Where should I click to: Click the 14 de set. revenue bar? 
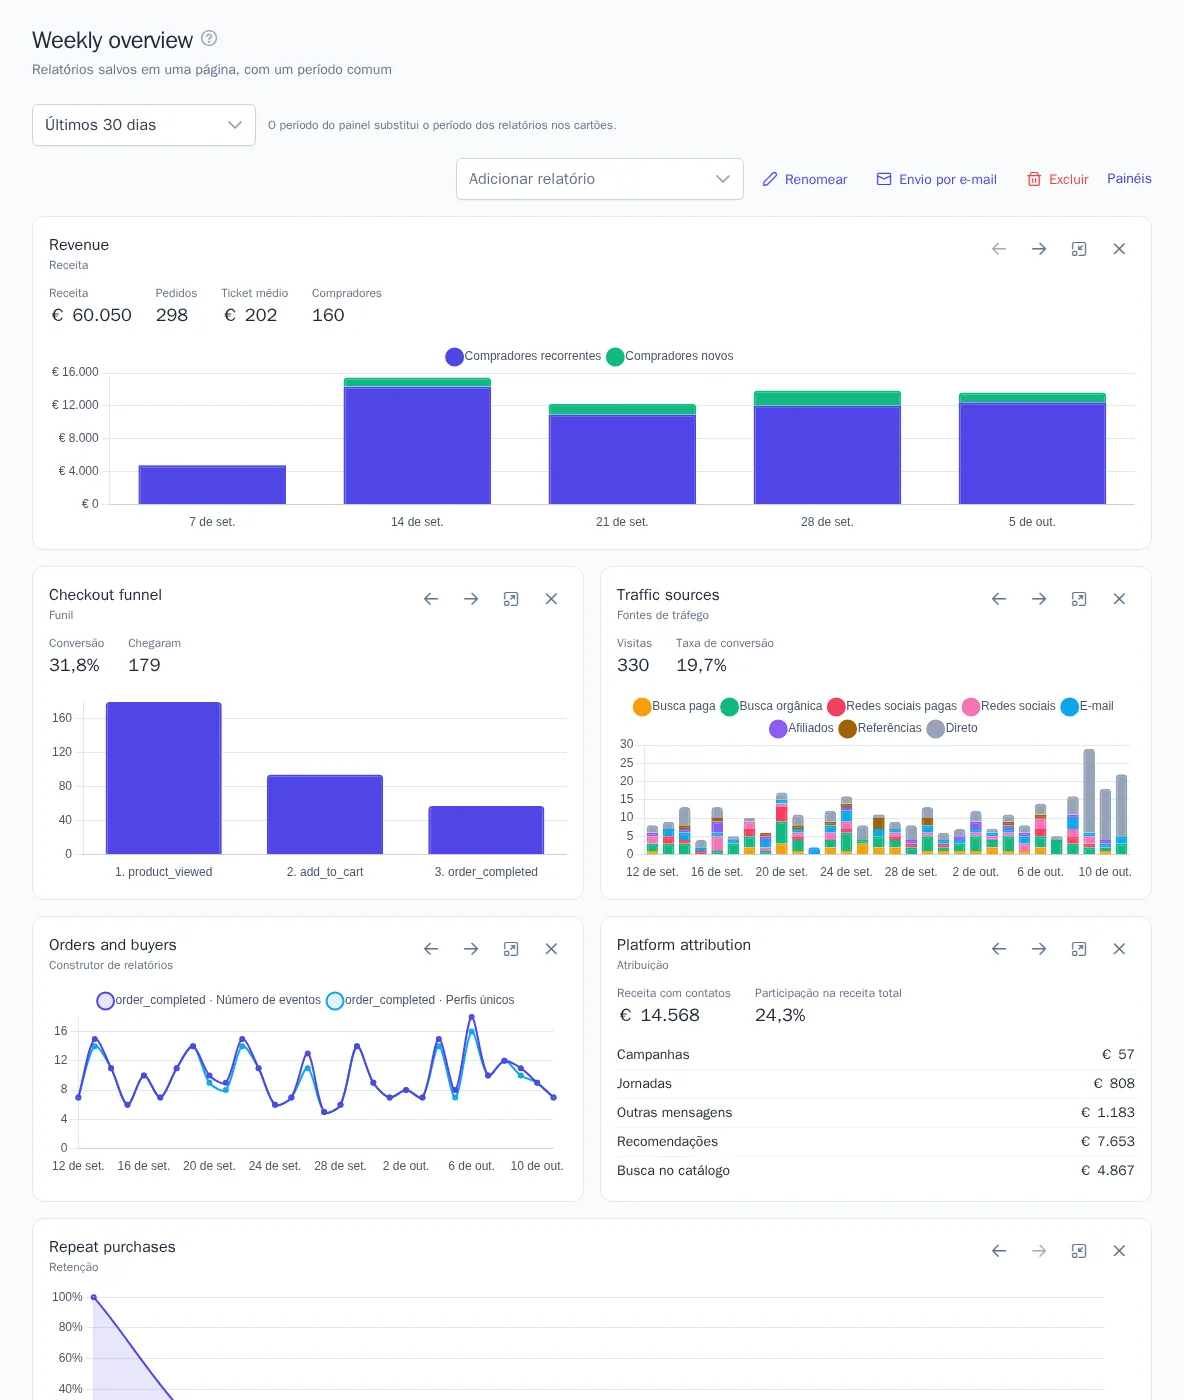[417, 441]
